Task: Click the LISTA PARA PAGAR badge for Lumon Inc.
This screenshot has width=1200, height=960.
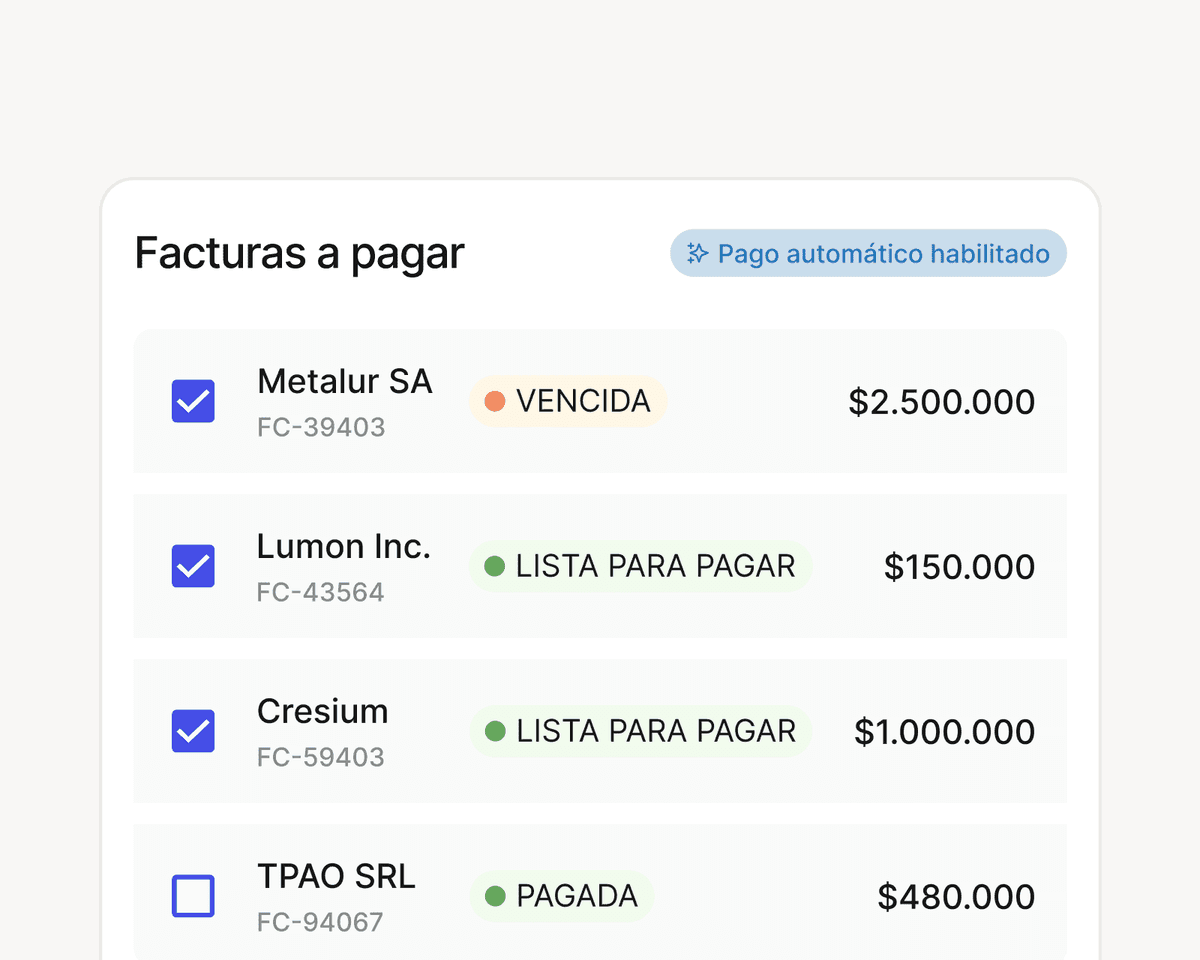Action: 640,566
